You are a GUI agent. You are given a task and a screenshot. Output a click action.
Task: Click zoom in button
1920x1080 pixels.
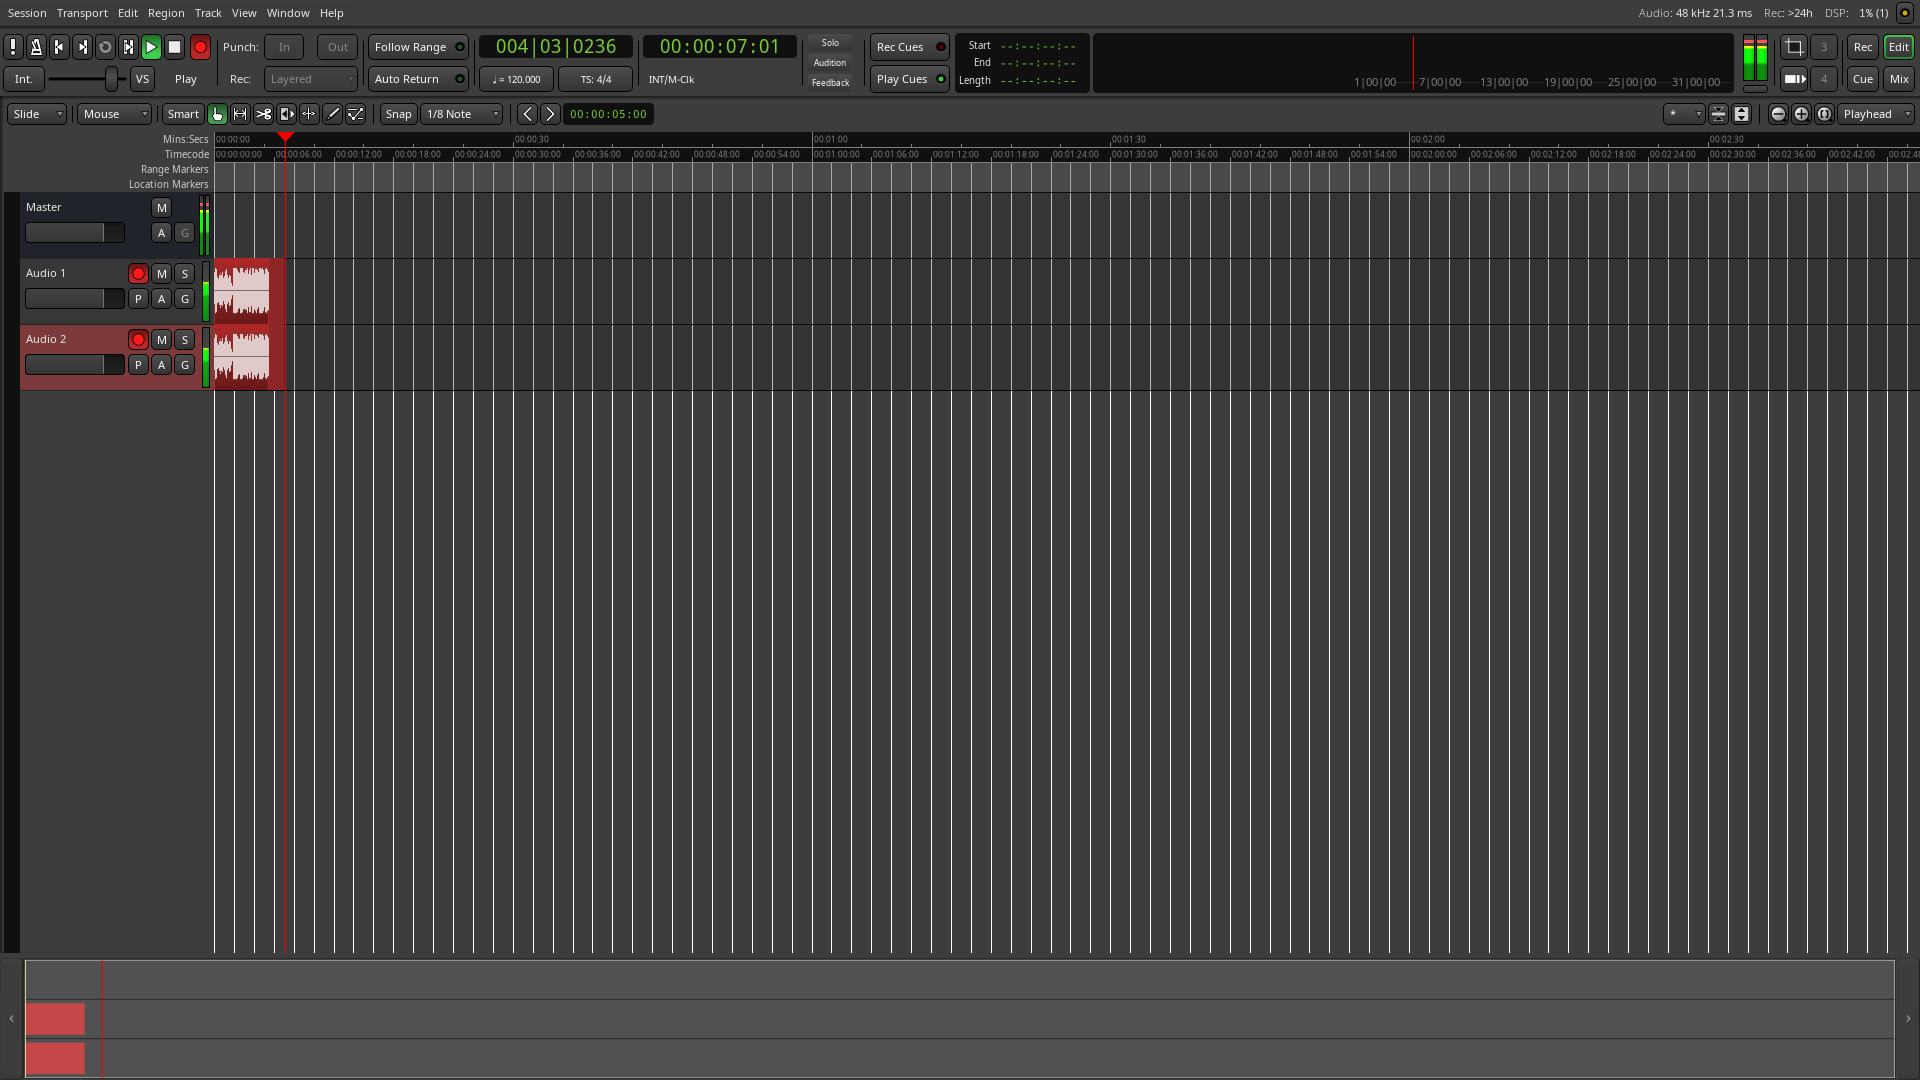(x=1801, y=114)
